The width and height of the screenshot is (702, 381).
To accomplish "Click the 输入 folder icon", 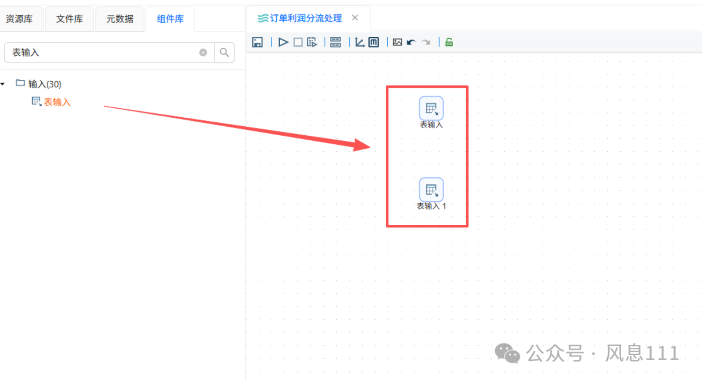I will (20, 83).
